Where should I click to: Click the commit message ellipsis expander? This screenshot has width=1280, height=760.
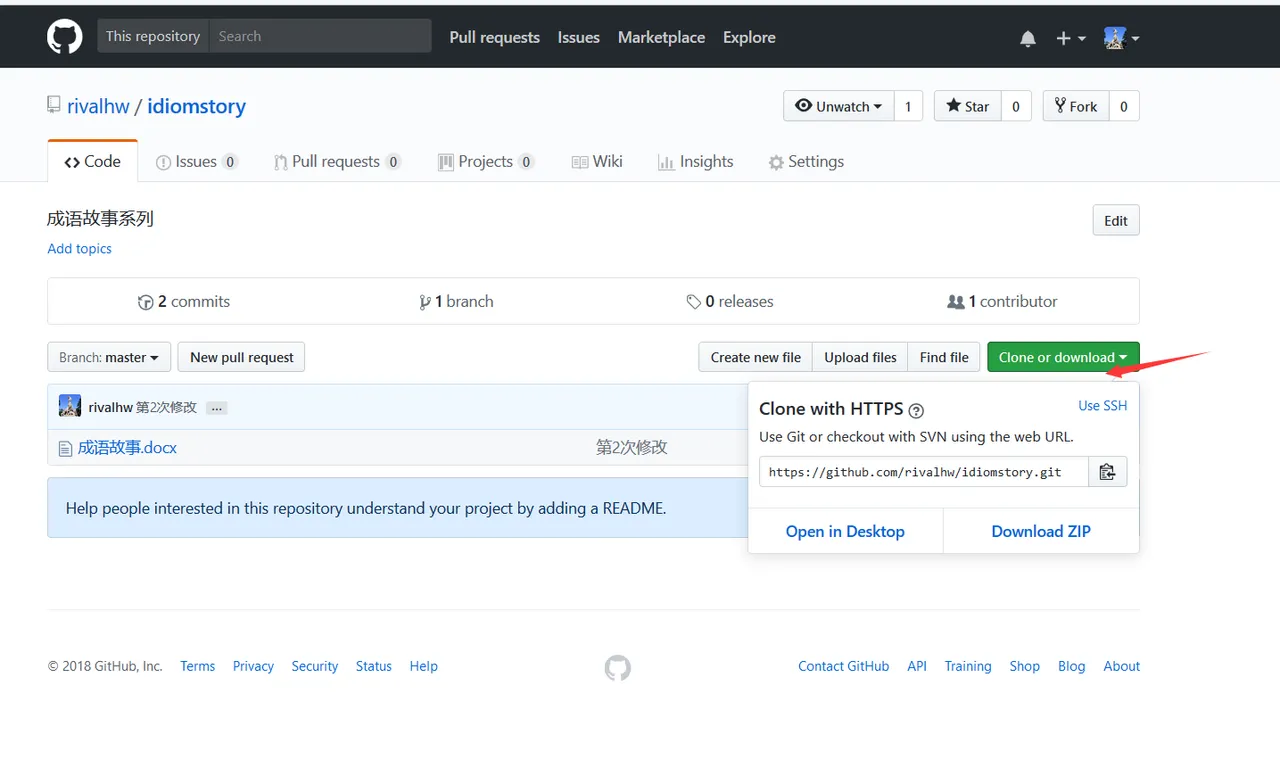(217, 408)
